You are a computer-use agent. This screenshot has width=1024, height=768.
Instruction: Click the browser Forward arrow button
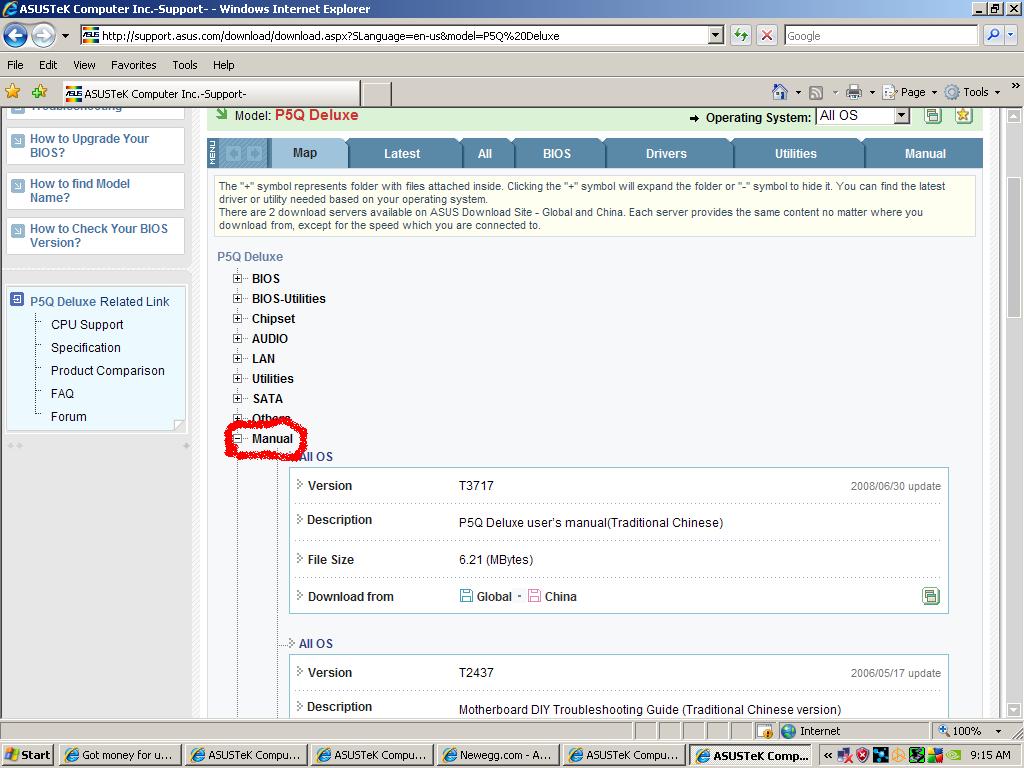[43, 35]
